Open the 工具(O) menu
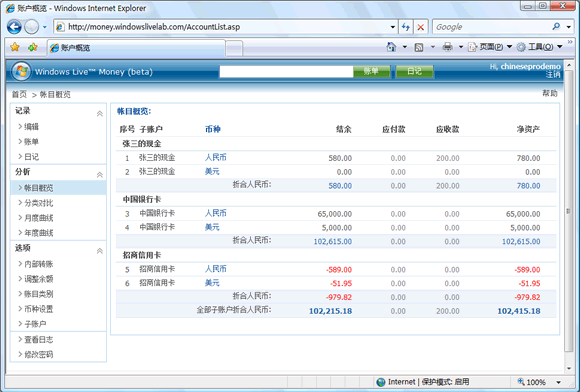The width and height of the screenshot is (580, 392). [x=539, y=47]
